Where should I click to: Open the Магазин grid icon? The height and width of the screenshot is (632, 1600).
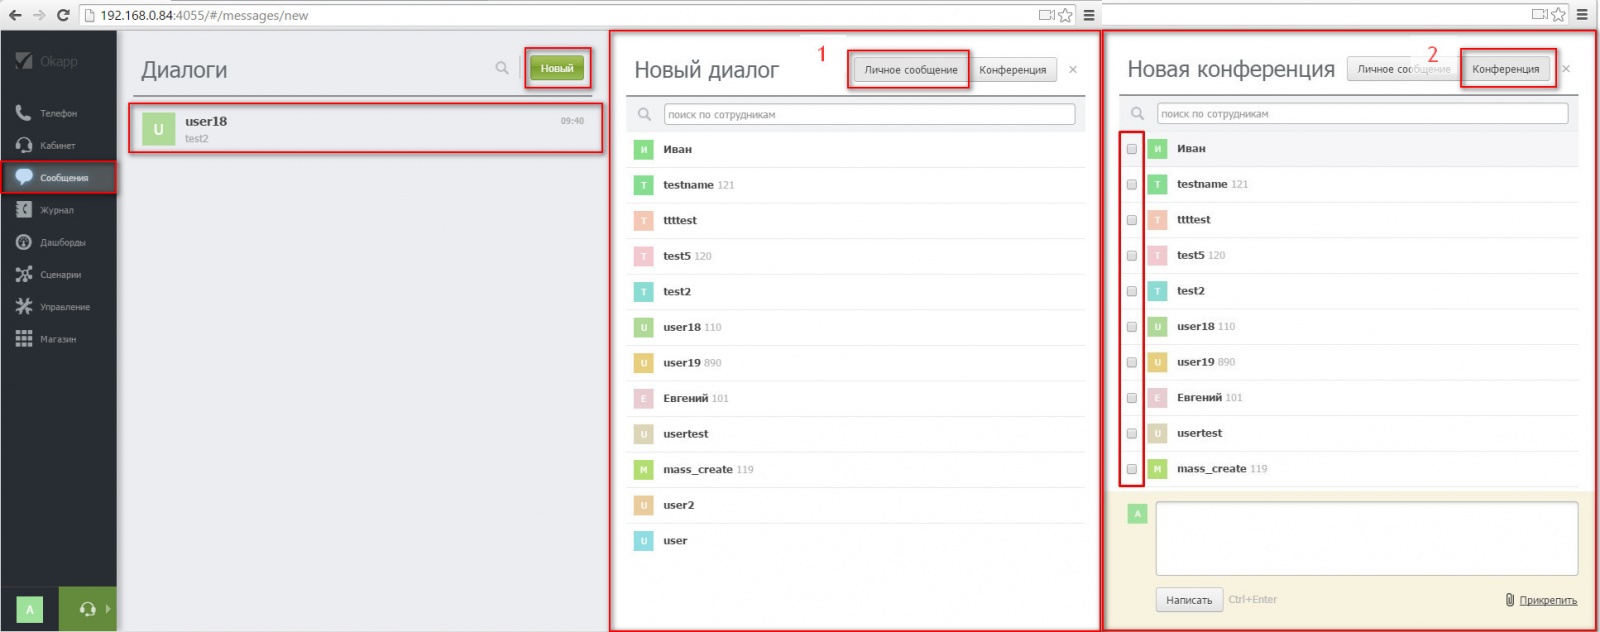(24, 339)
